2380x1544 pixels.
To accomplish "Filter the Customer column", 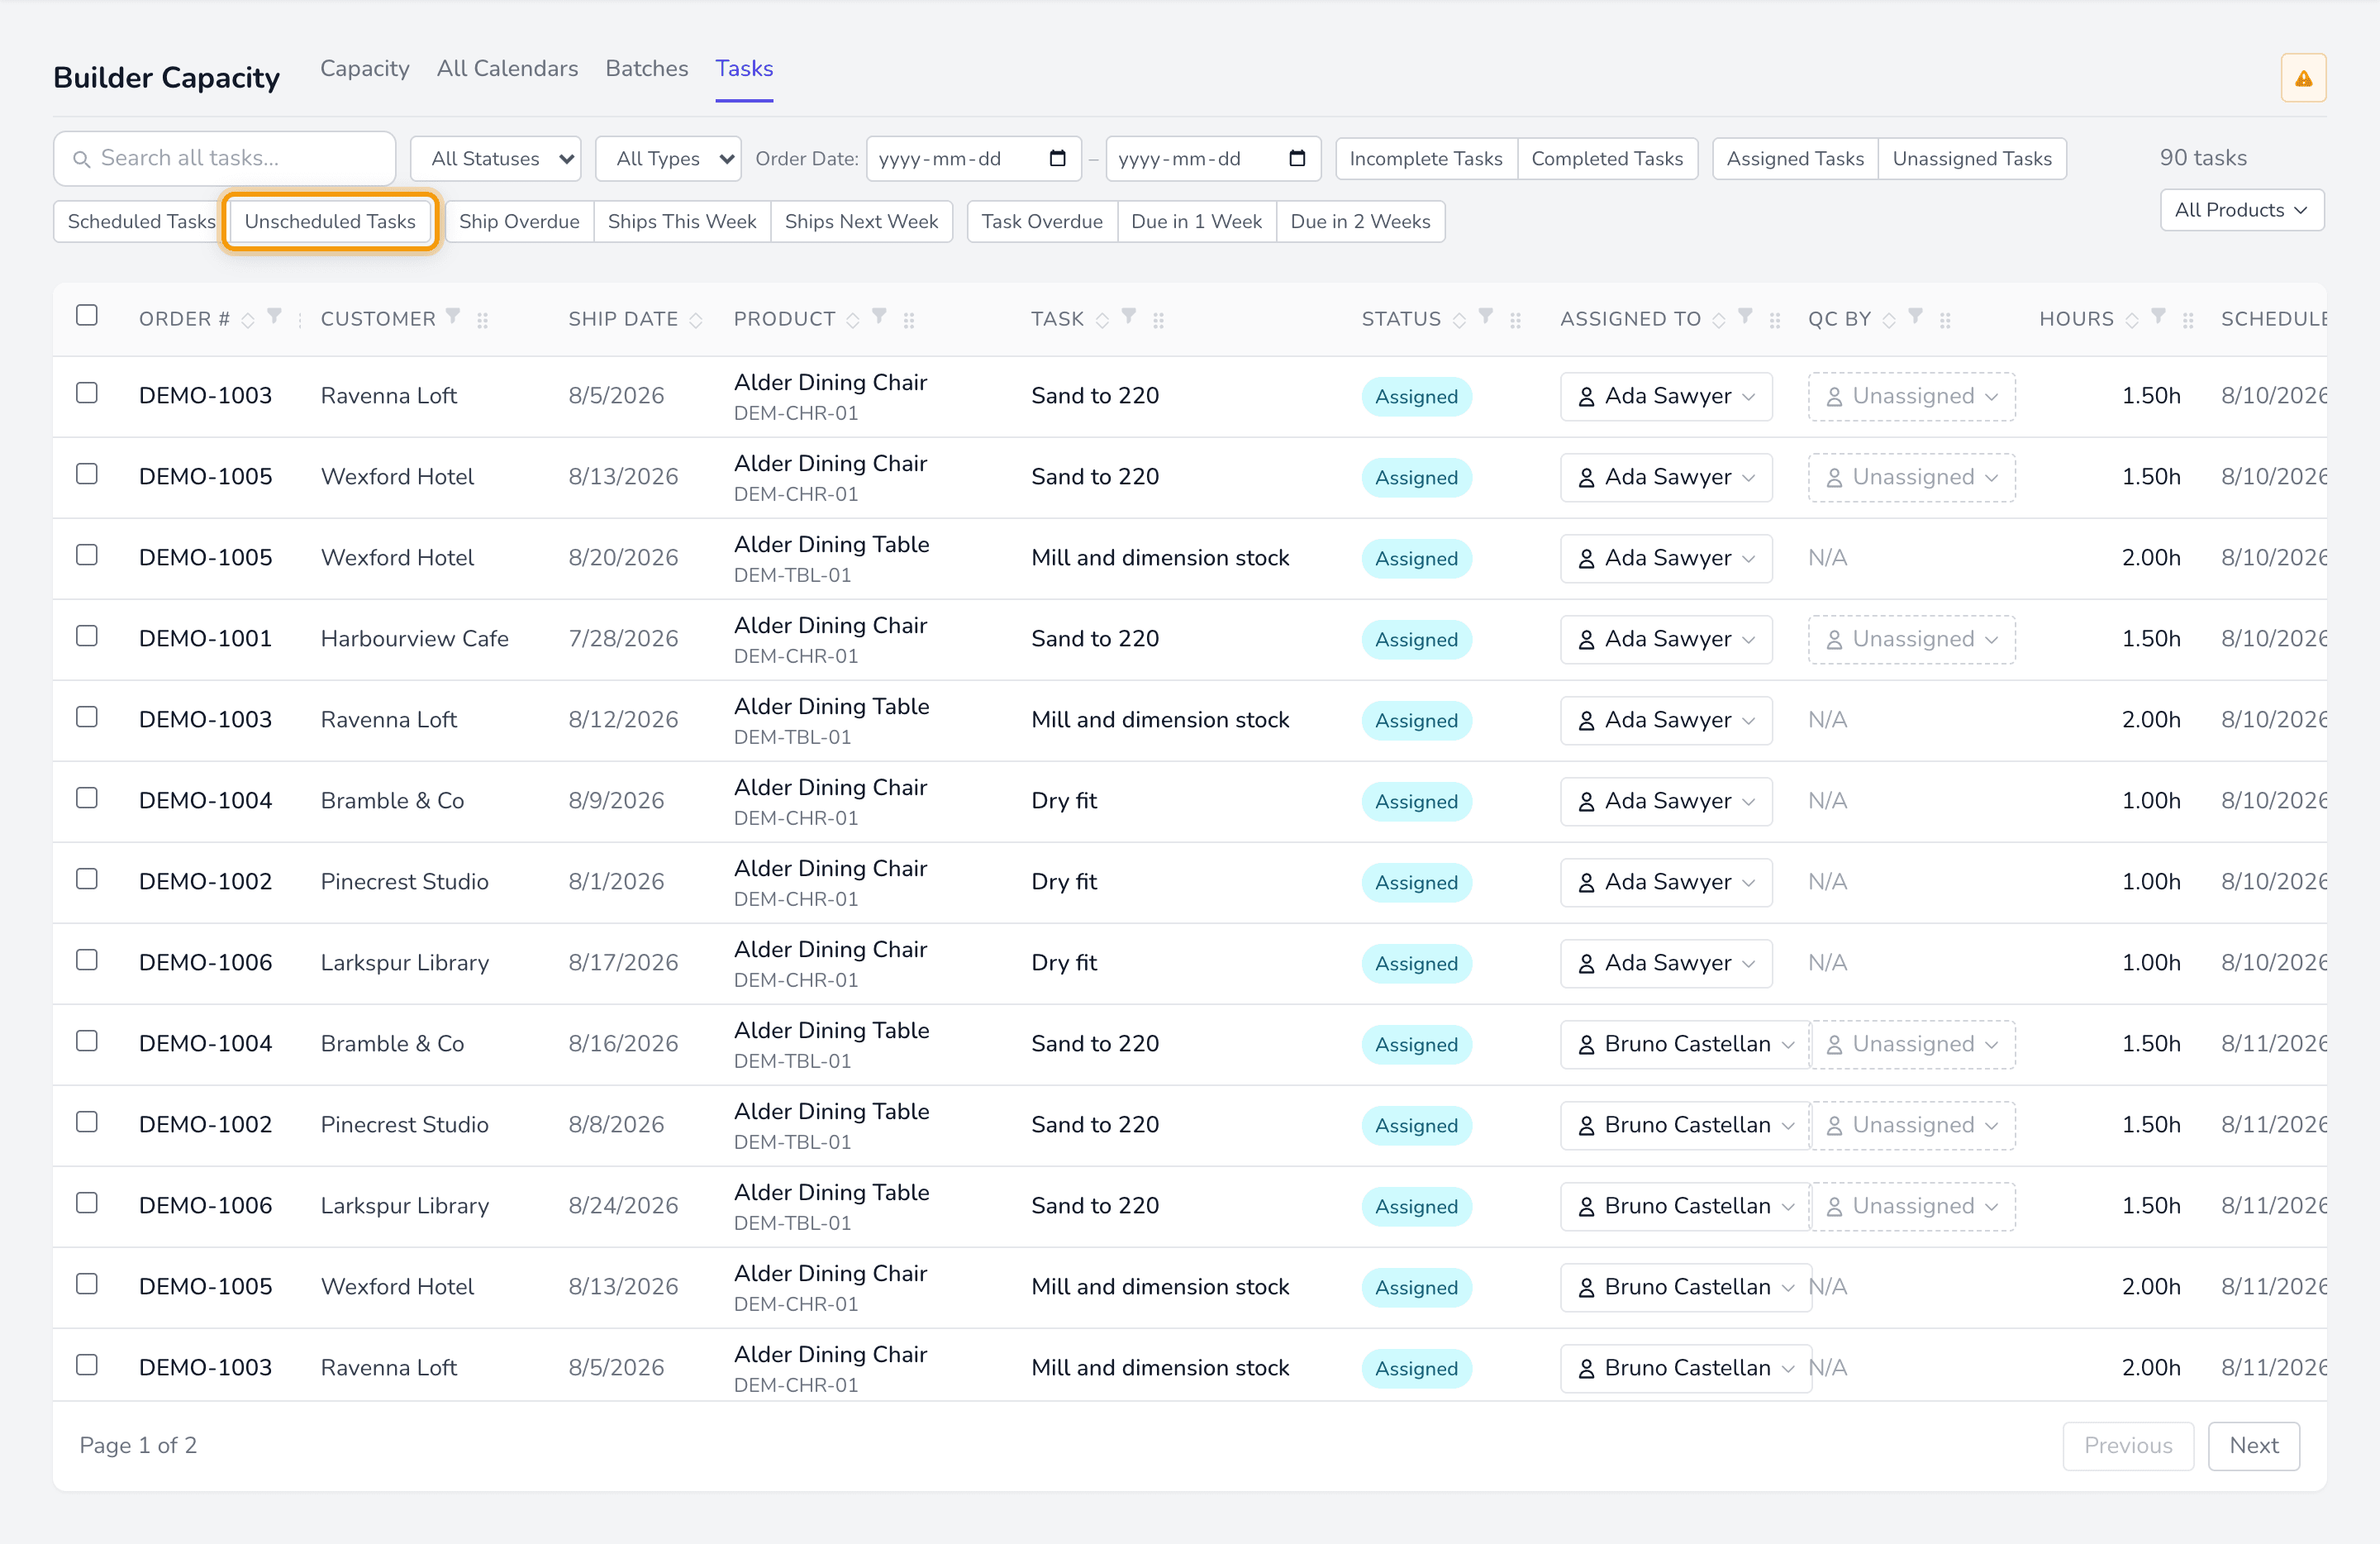I will [x=453, y=316].
